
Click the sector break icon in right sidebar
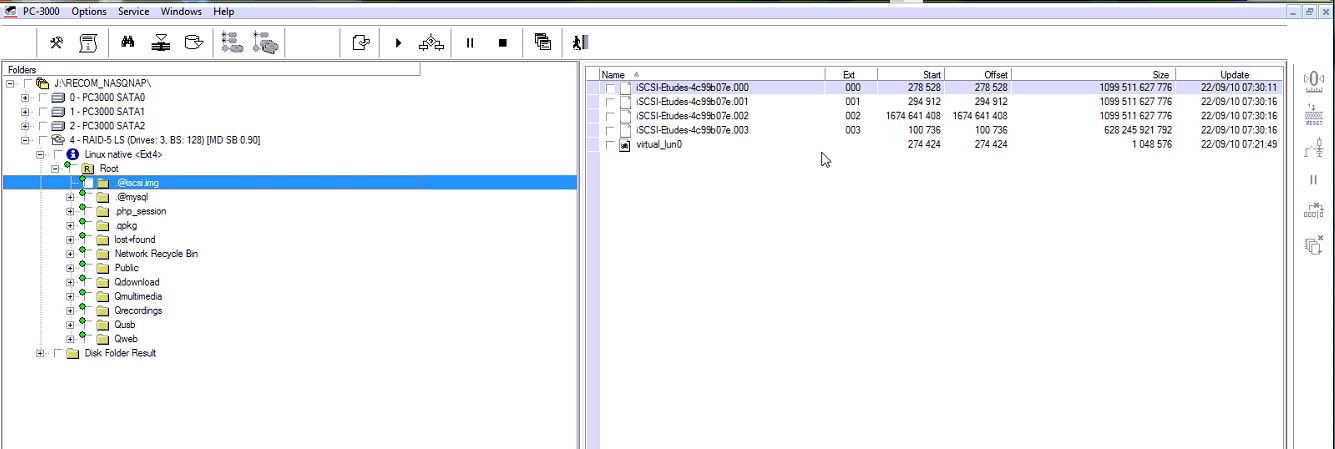click(1314, 211)
